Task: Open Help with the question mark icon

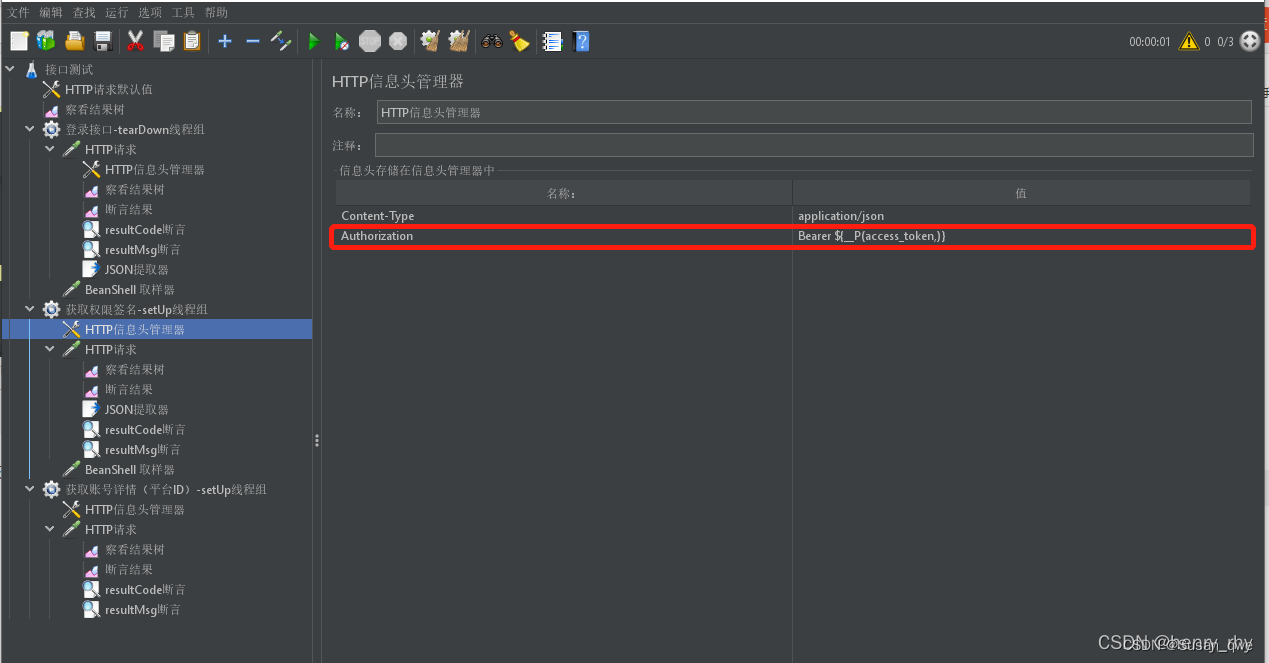Action: 581,41
